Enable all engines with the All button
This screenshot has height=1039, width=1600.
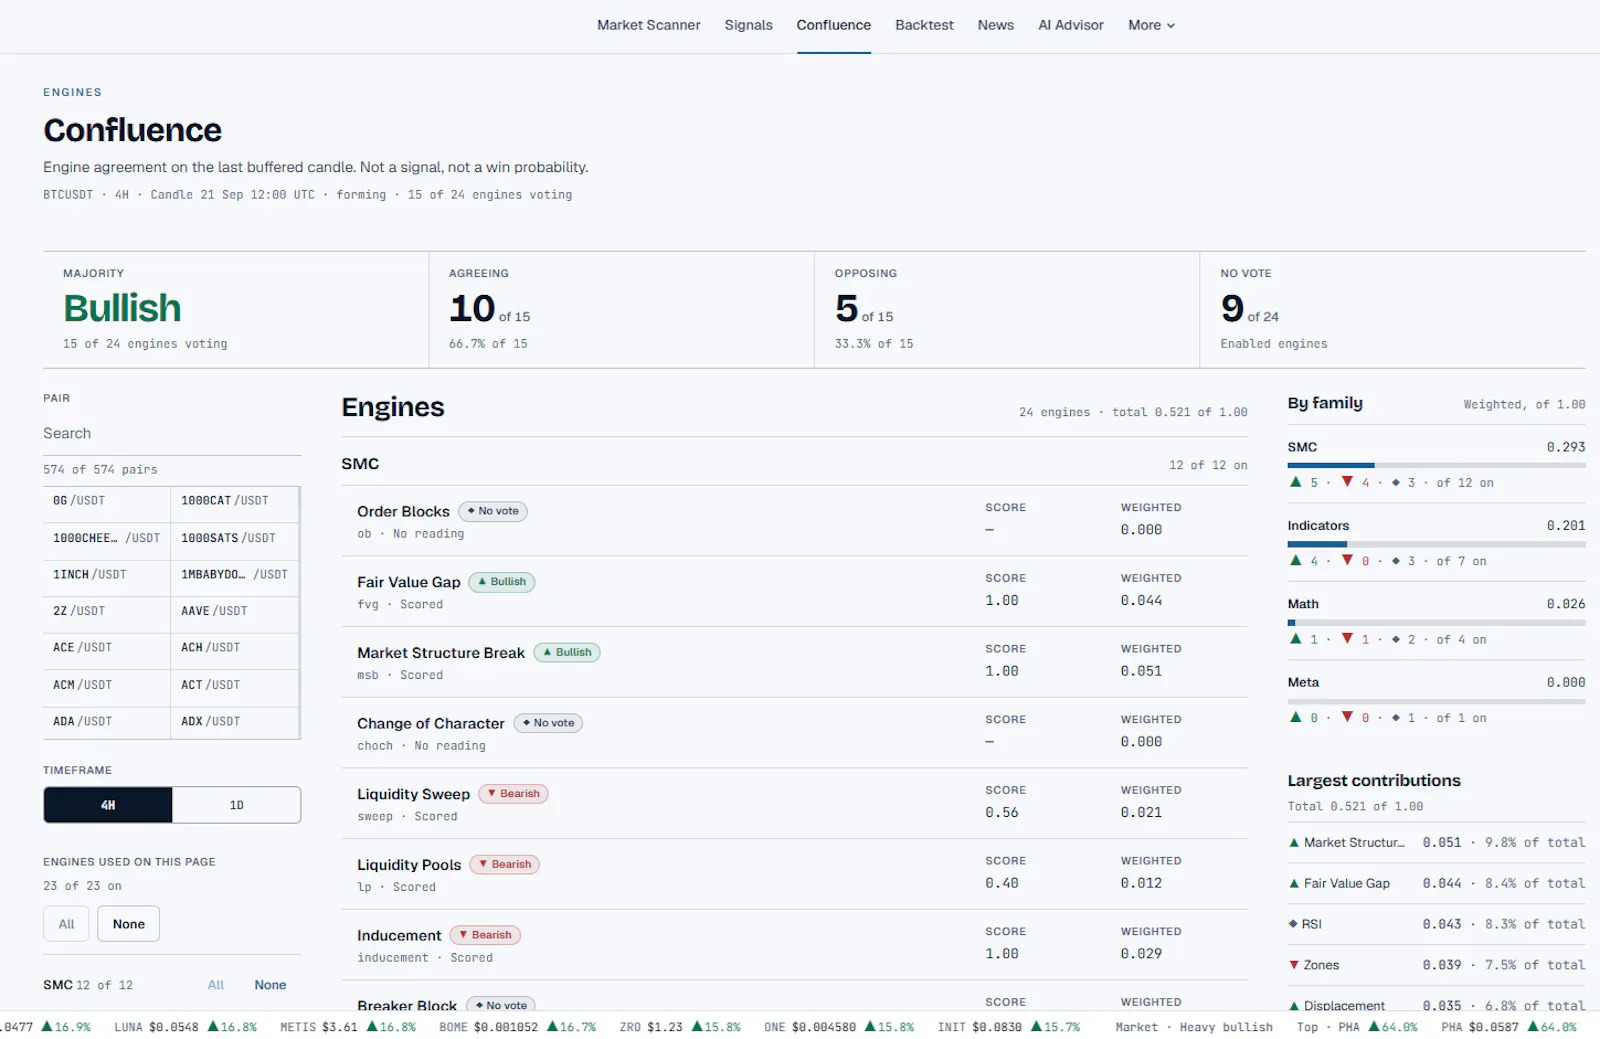pos(66,924)
